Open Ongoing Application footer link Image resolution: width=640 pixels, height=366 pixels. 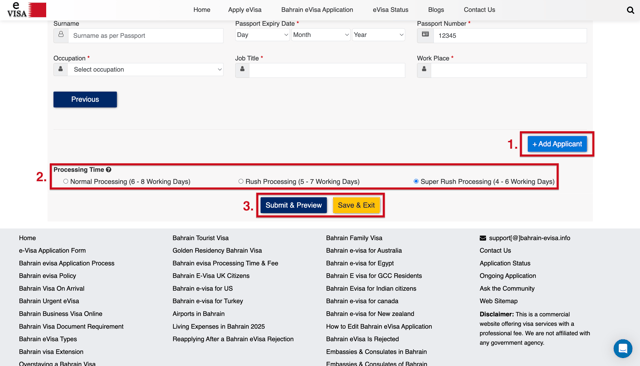508,276
